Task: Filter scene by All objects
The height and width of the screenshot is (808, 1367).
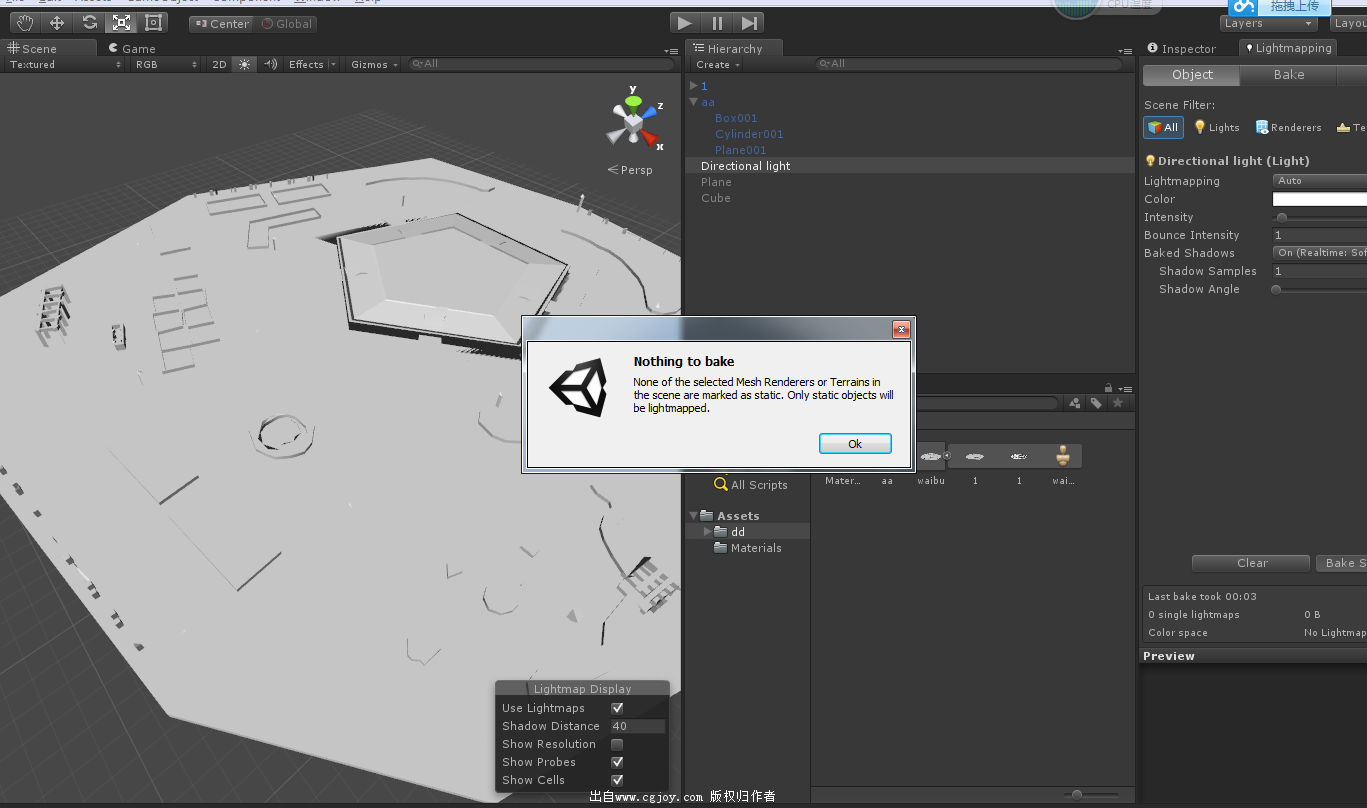Action: coord(1163,127)
